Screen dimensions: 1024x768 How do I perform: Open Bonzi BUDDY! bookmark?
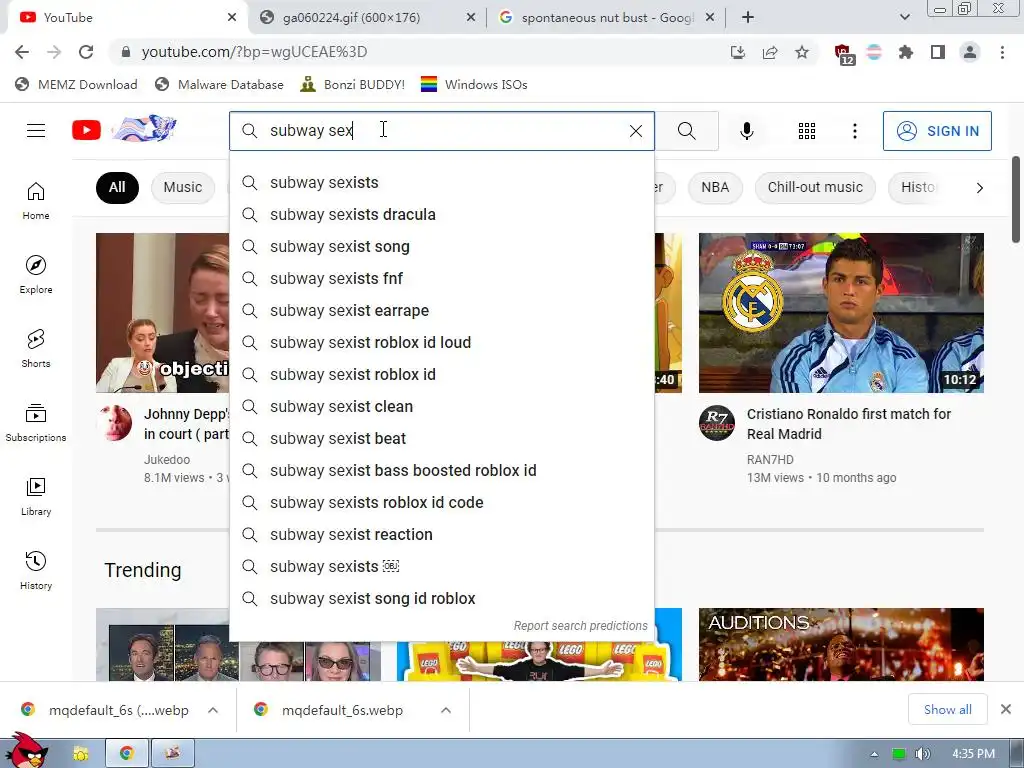tap(353, 84)
